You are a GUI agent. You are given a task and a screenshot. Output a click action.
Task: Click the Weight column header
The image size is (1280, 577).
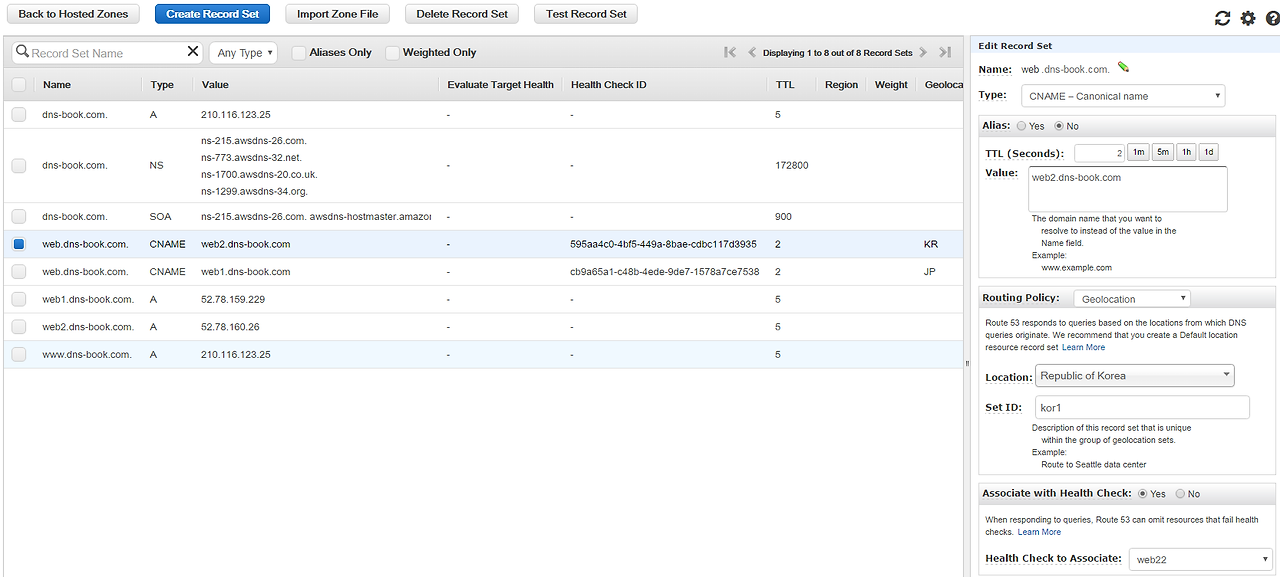tap(891, 85)
